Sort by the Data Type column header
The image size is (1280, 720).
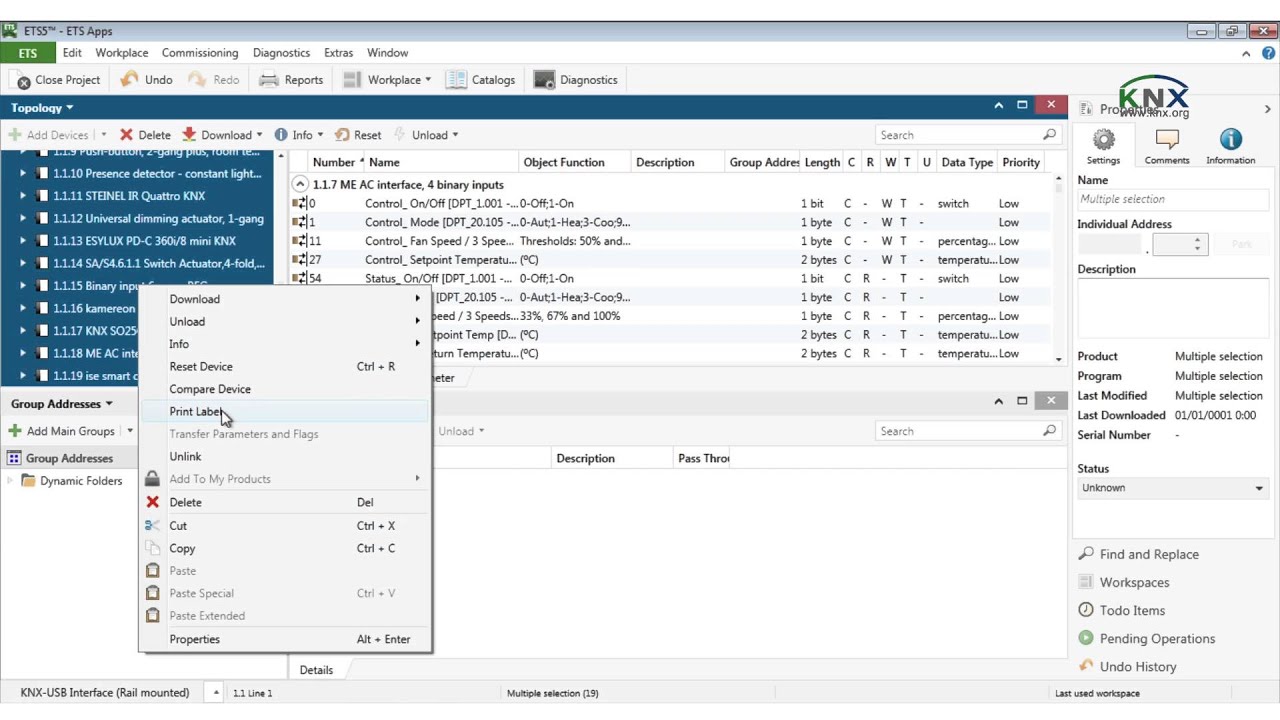(x=967, y=162)
